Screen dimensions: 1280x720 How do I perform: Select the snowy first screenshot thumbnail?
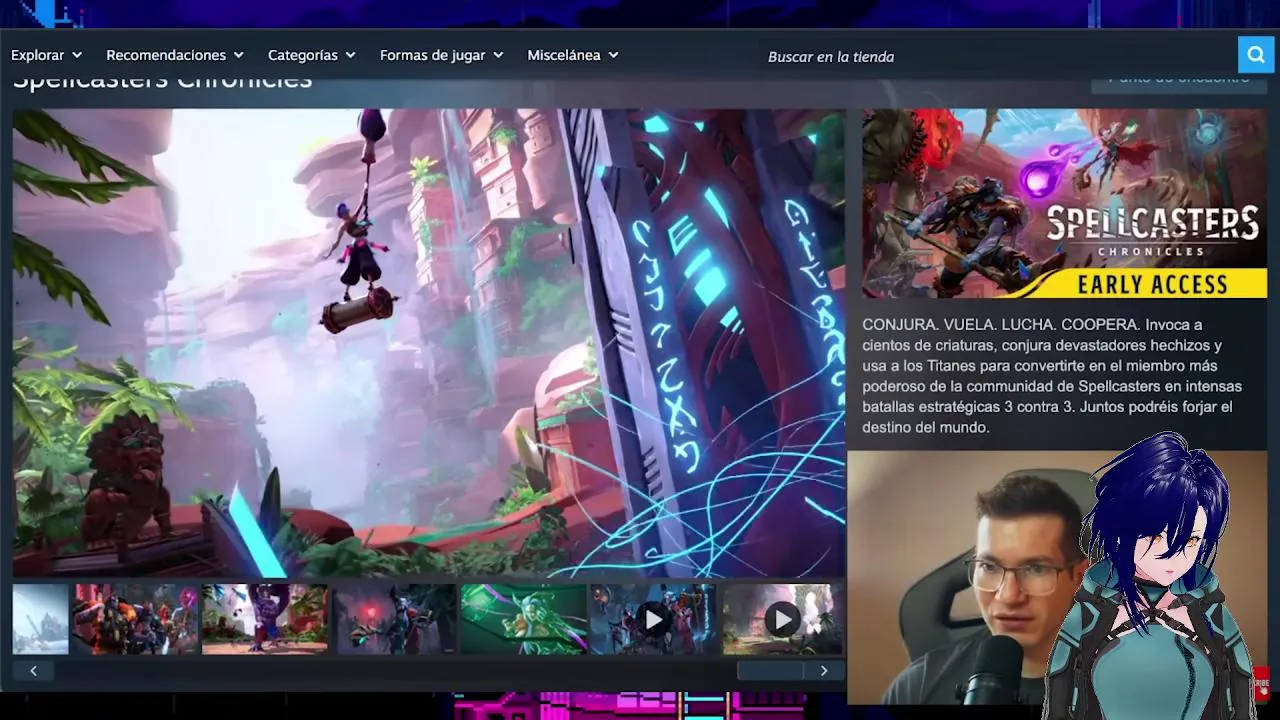tap(41, 619)
